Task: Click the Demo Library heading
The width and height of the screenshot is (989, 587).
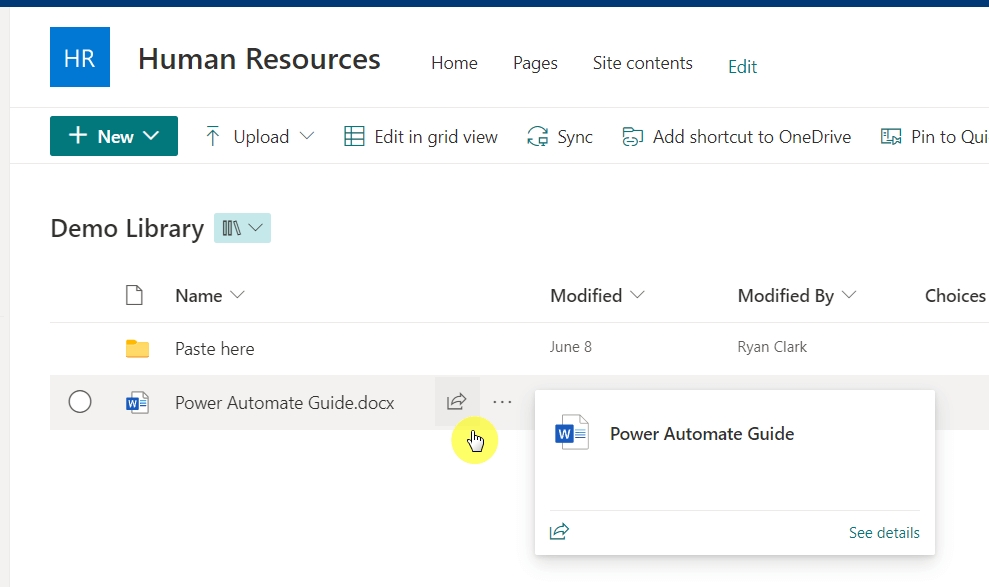Action: click(127, 228)
